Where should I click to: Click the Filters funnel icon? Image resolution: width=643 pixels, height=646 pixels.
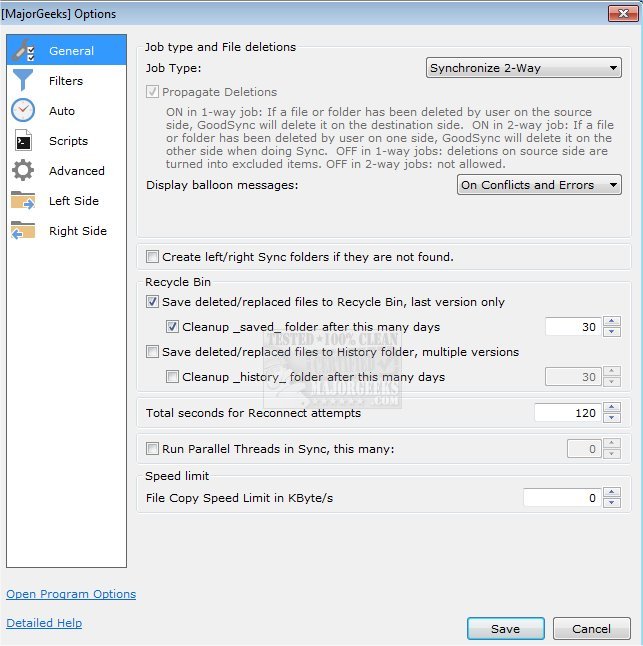click(x=23, y=80)
